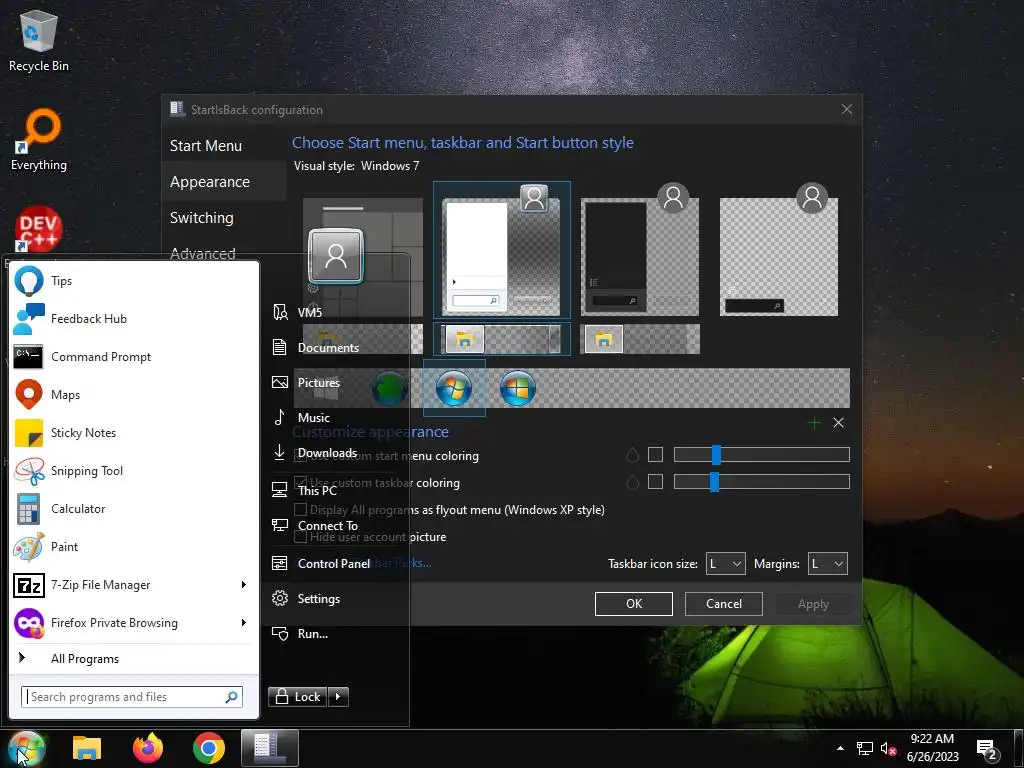Open Paint from the Start menu
The width and height of the screenshot is (1024, 768).
pos(133,547)
